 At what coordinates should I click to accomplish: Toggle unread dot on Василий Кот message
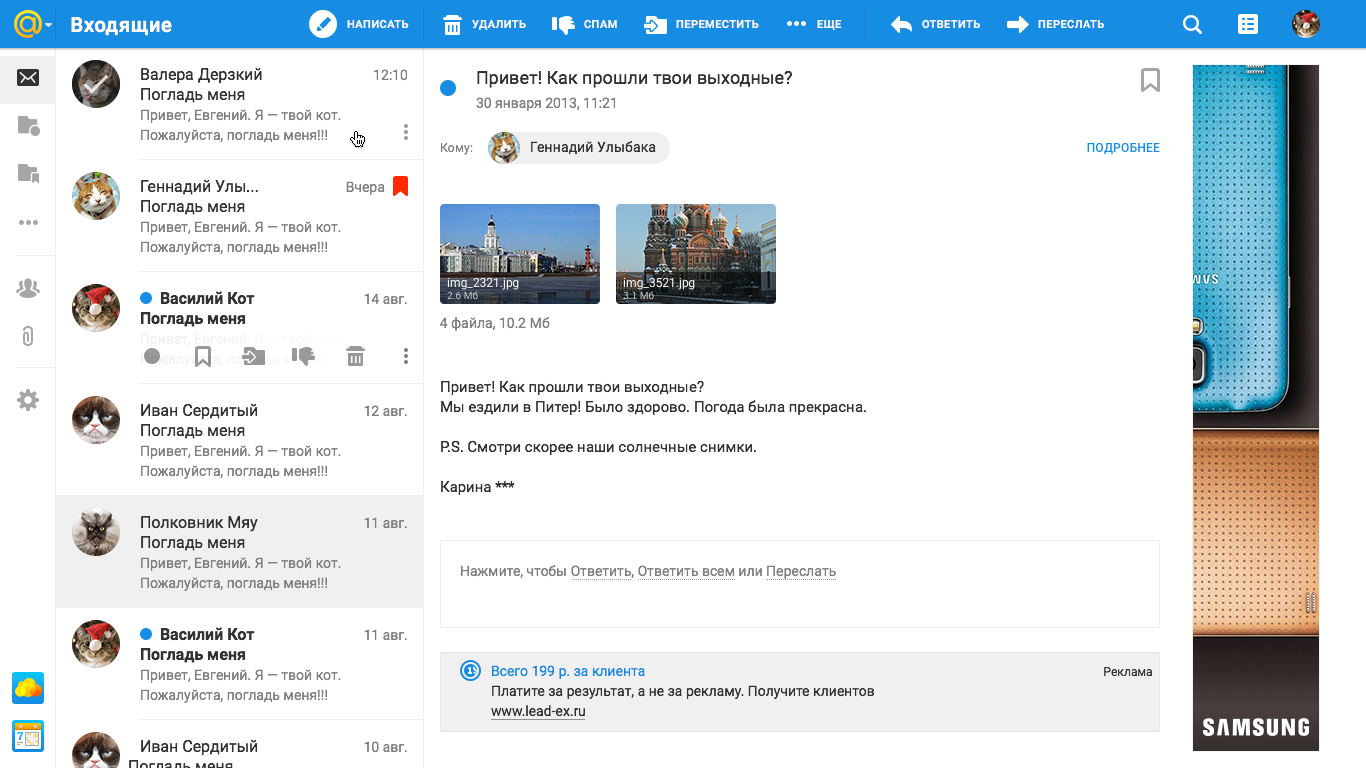pos(152,355)
